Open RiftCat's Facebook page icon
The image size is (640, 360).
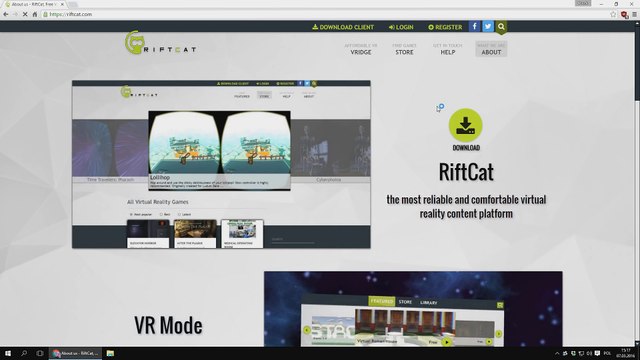point(474,27)
